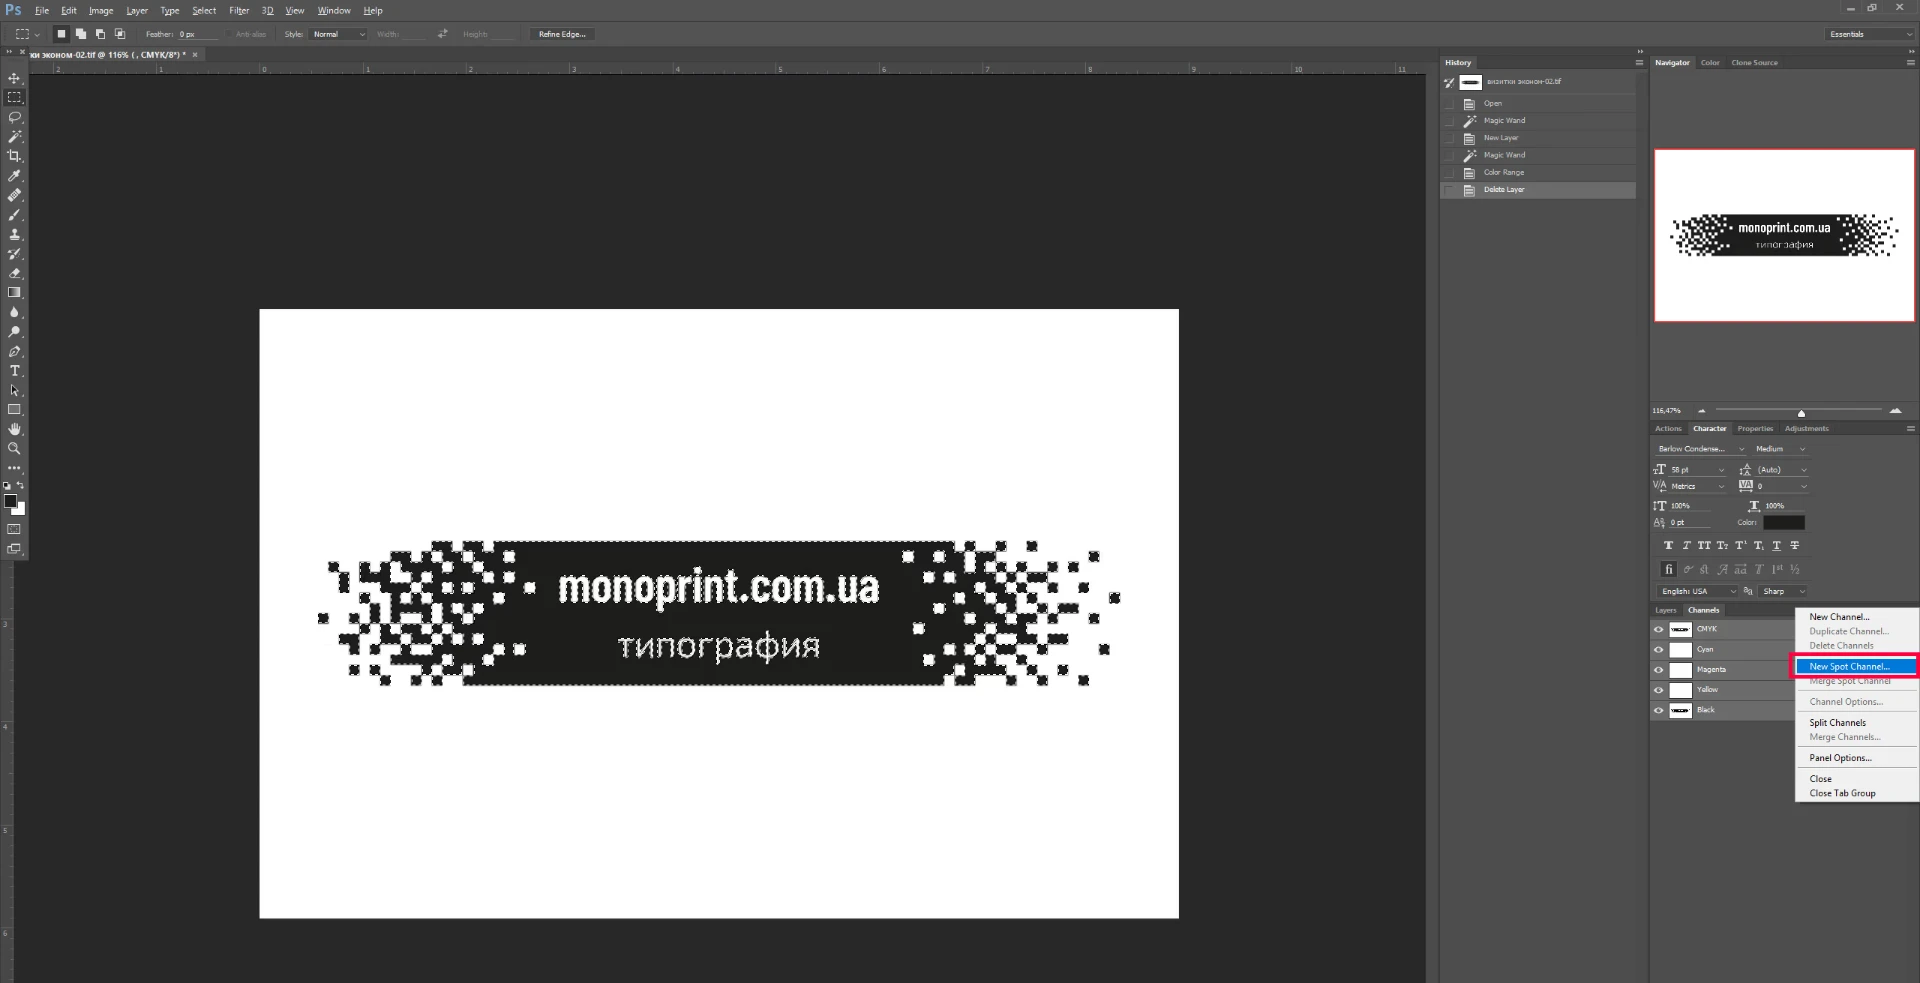Open the Style dropdown set to Normal
The width and height of the screenshot is (1920, 983).
click(339, 34)
